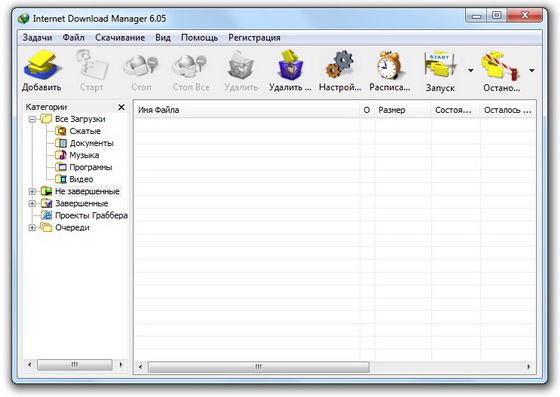This screenshot has height=397, width=560.
Task: Sort by Размер column header
Action: (403, 110)
